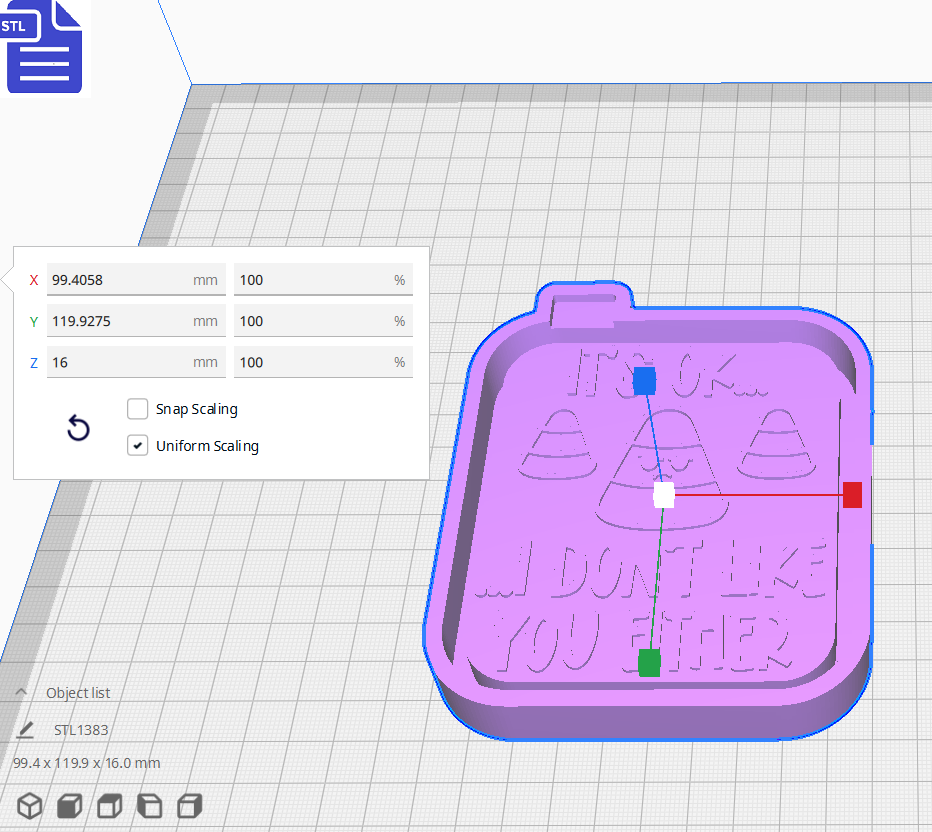The image size is (932, 832).
Task: Collapse the Object list panel
Action: point(21,692)
